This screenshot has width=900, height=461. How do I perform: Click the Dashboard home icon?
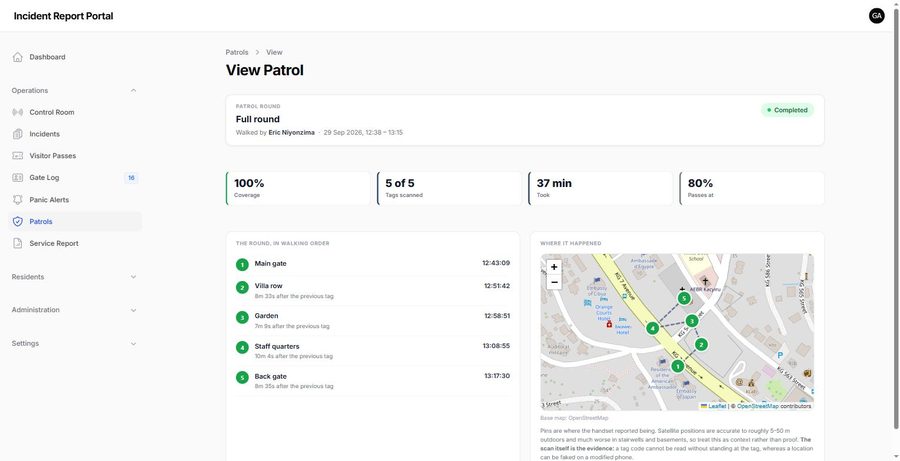18,57
